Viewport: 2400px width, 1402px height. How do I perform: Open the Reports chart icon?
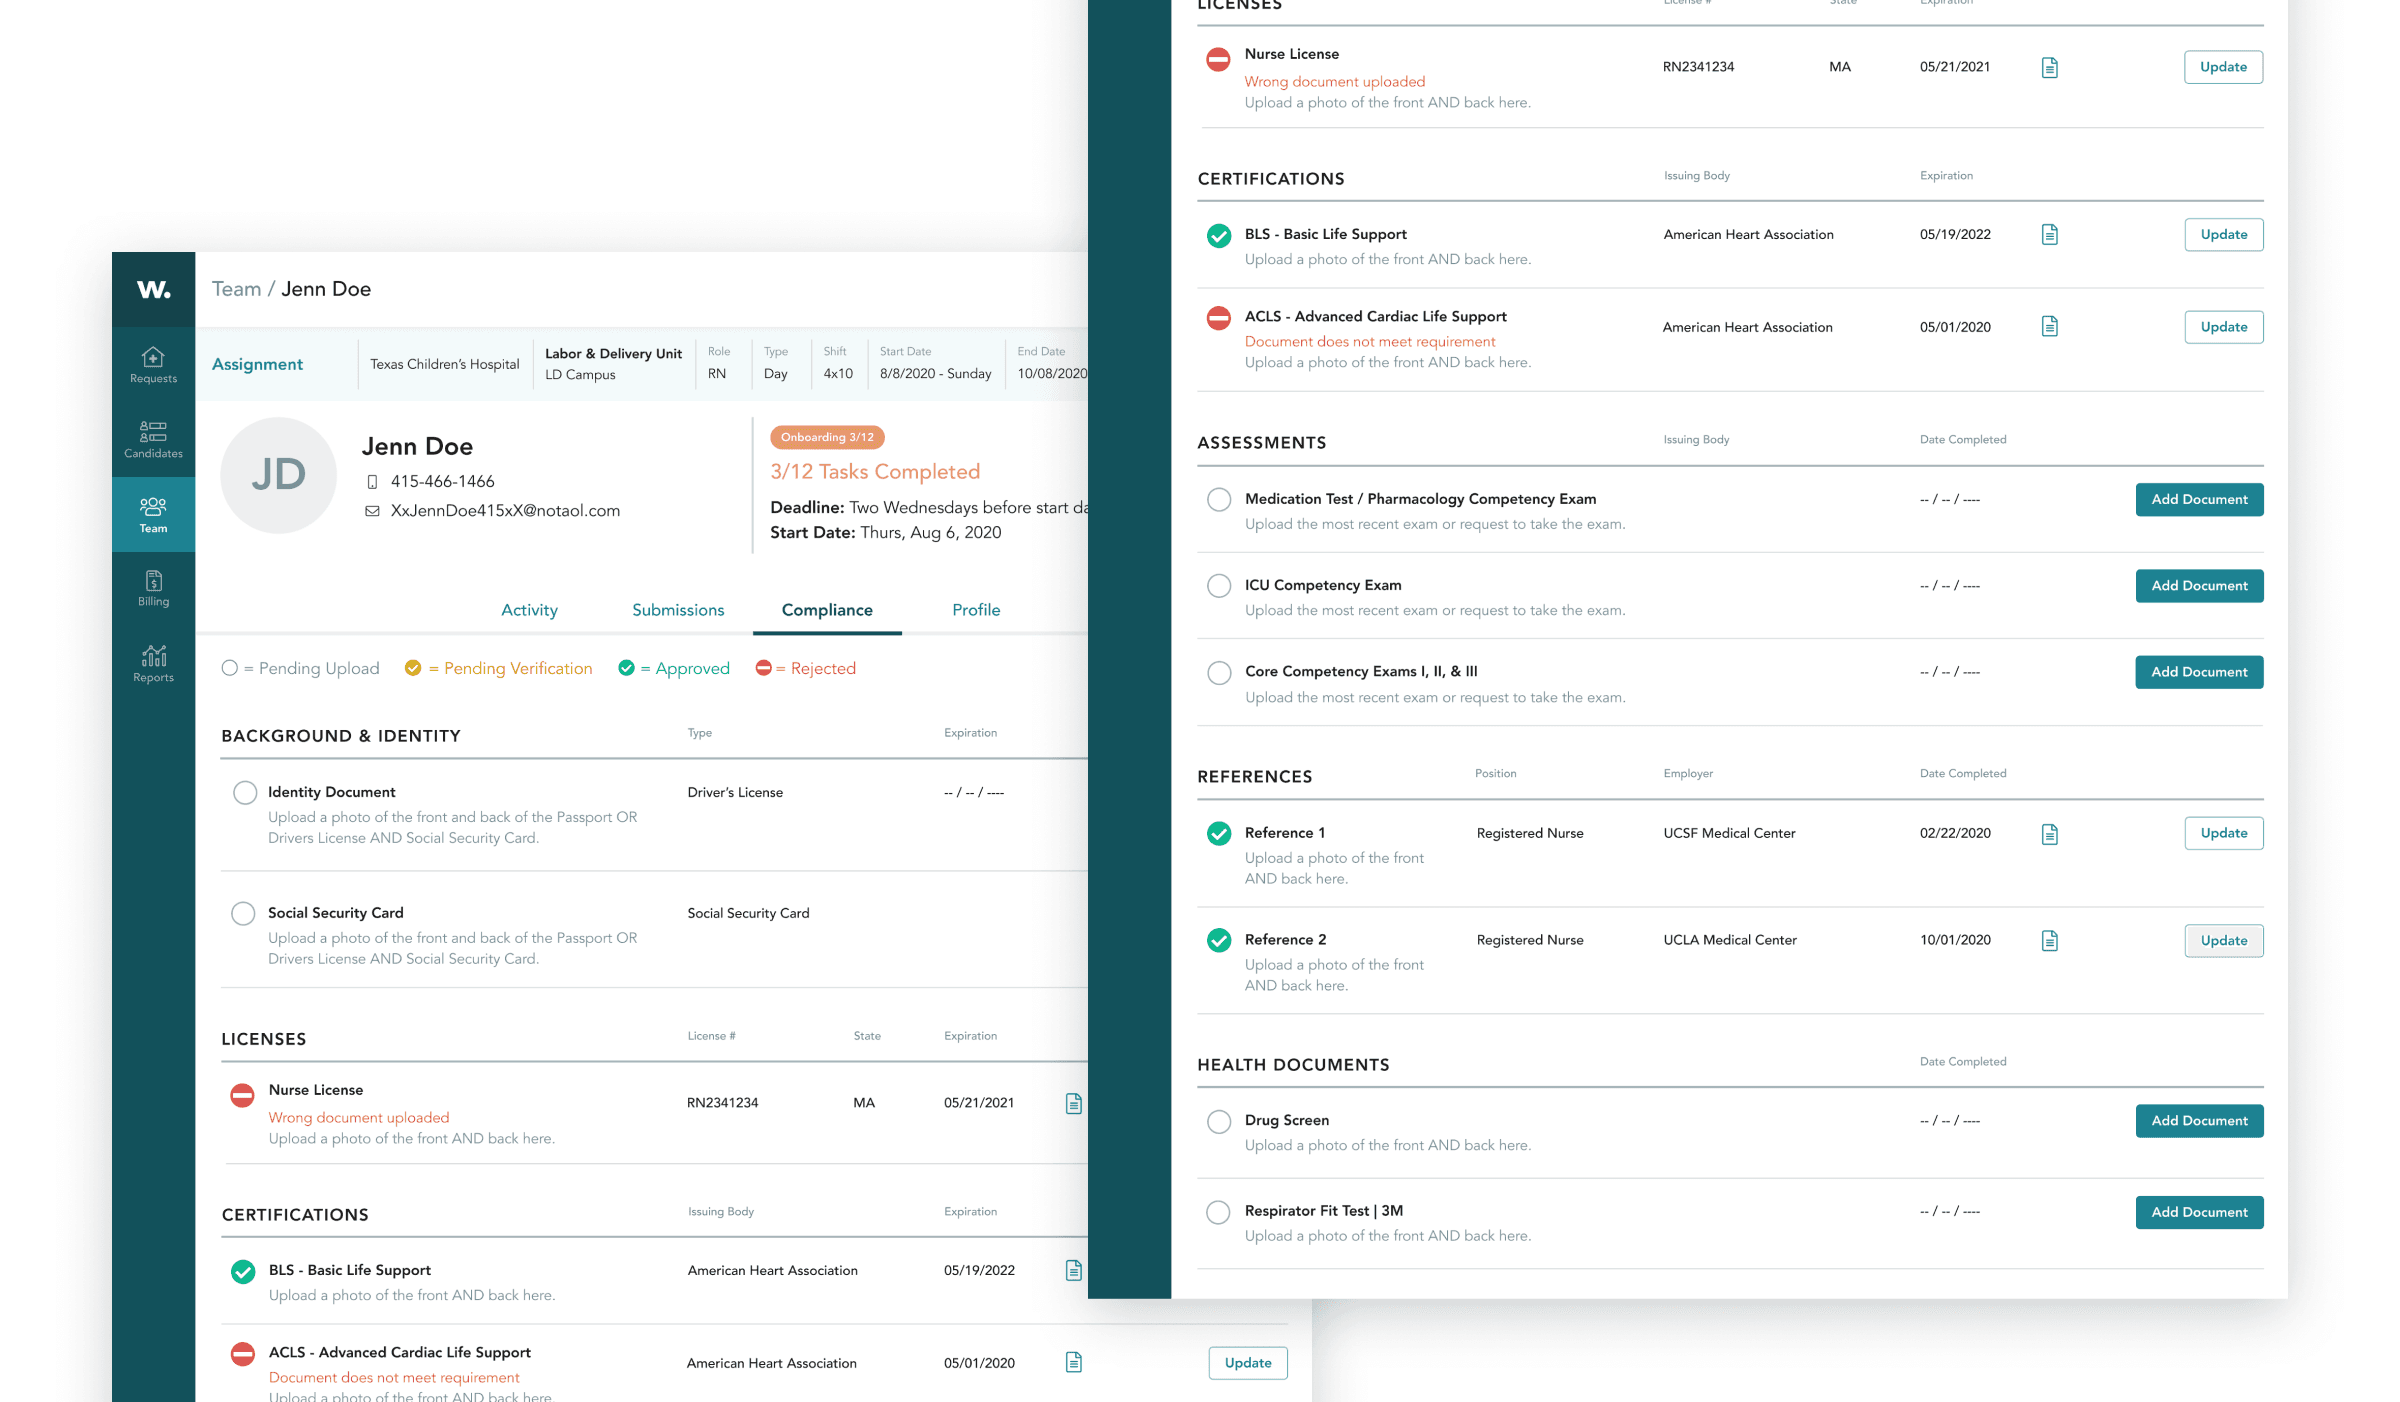(153, 663)
